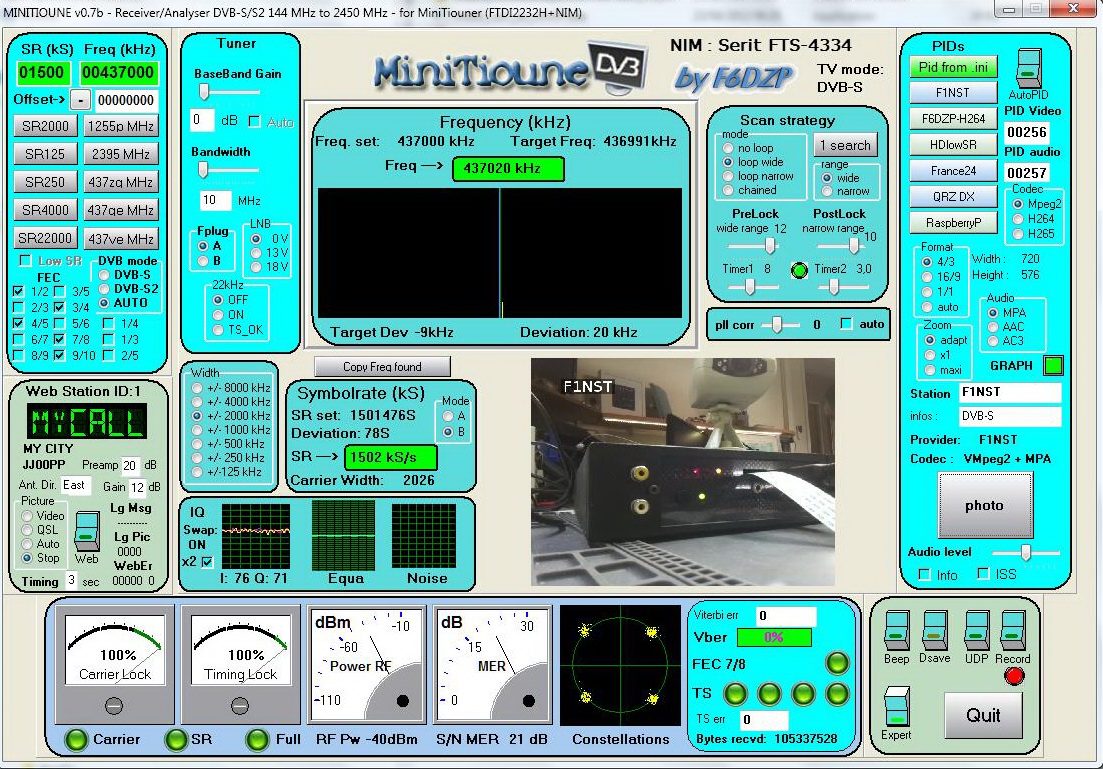Flip the AutoPID switch icon

(x=1028, y=68)
